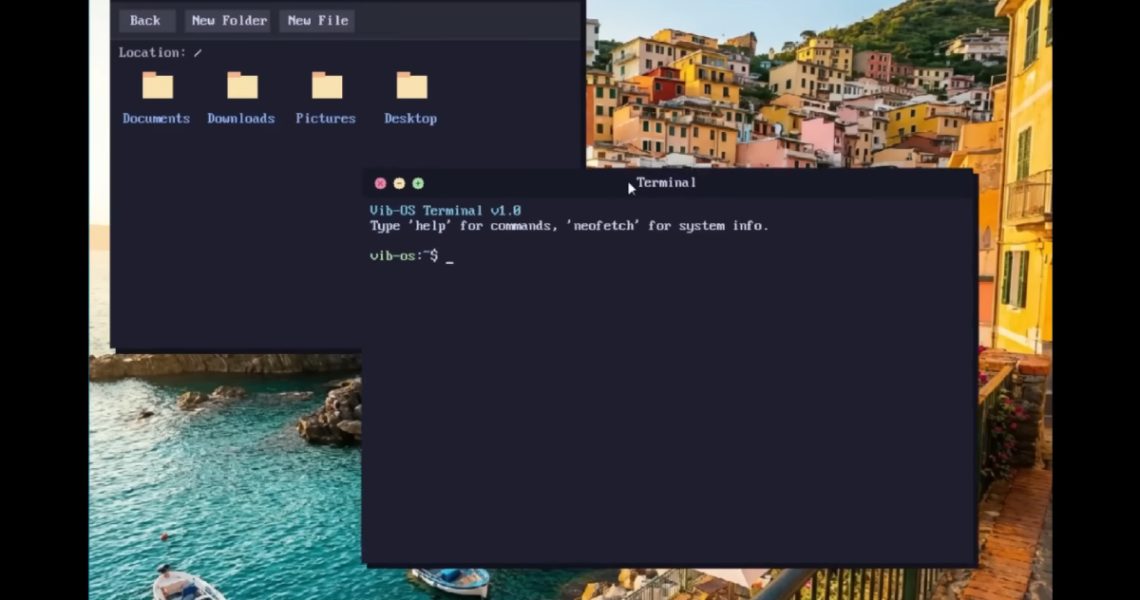Maximize Terminal using the green button
The height and width of the screenshot is (600, 1140).
[418, 183]
